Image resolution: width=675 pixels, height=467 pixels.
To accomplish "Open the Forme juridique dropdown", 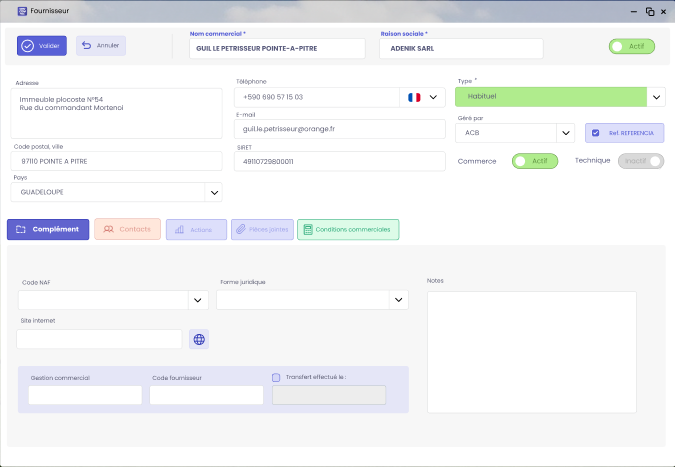I will (398, 300).
